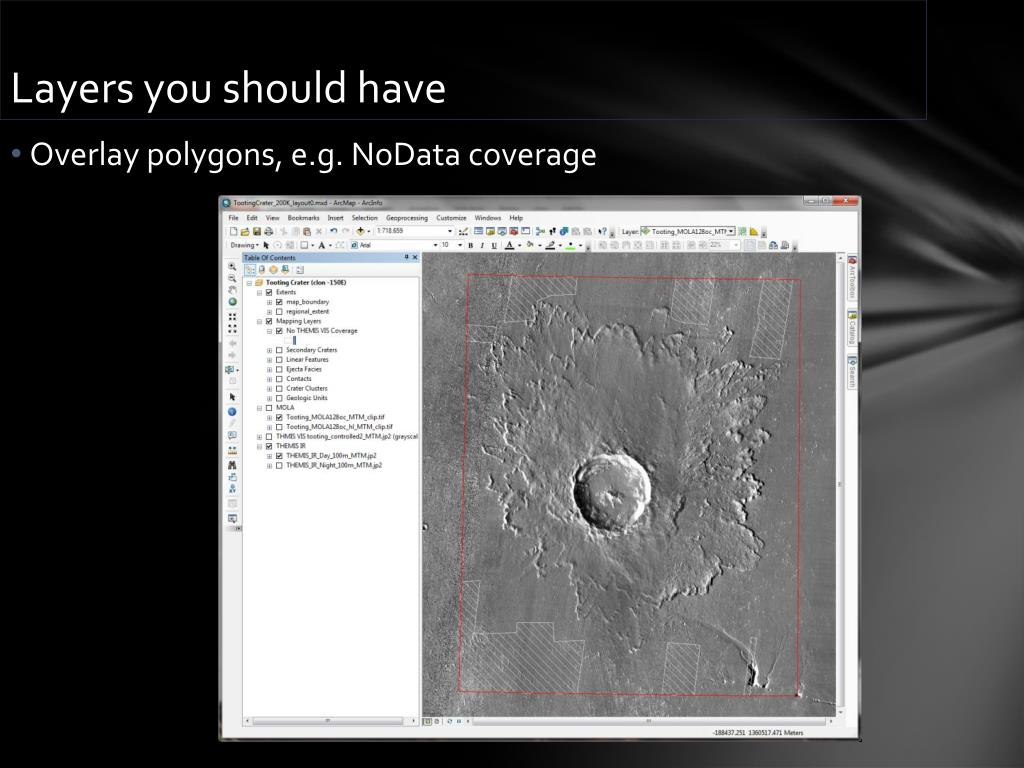The width and height of the screenshot is (1024, 768).
Task: List TOC by drawing order
Action: point(250,270)
